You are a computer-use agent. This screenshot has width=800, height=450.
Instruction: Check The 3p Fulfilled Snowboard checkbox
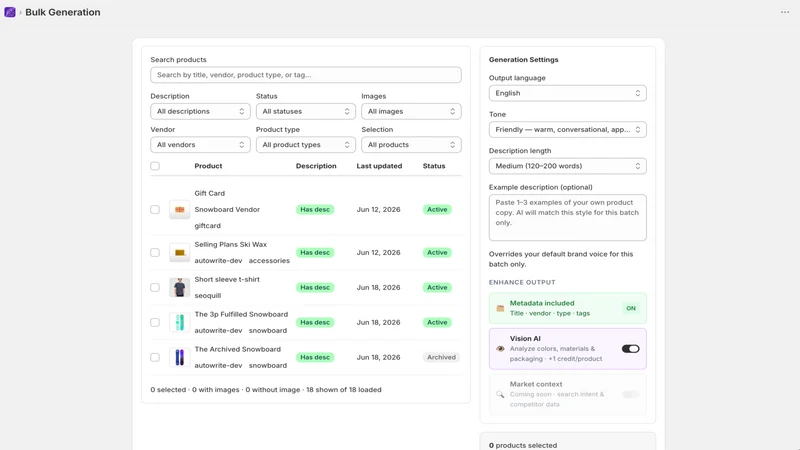click(x=155, y=322)
